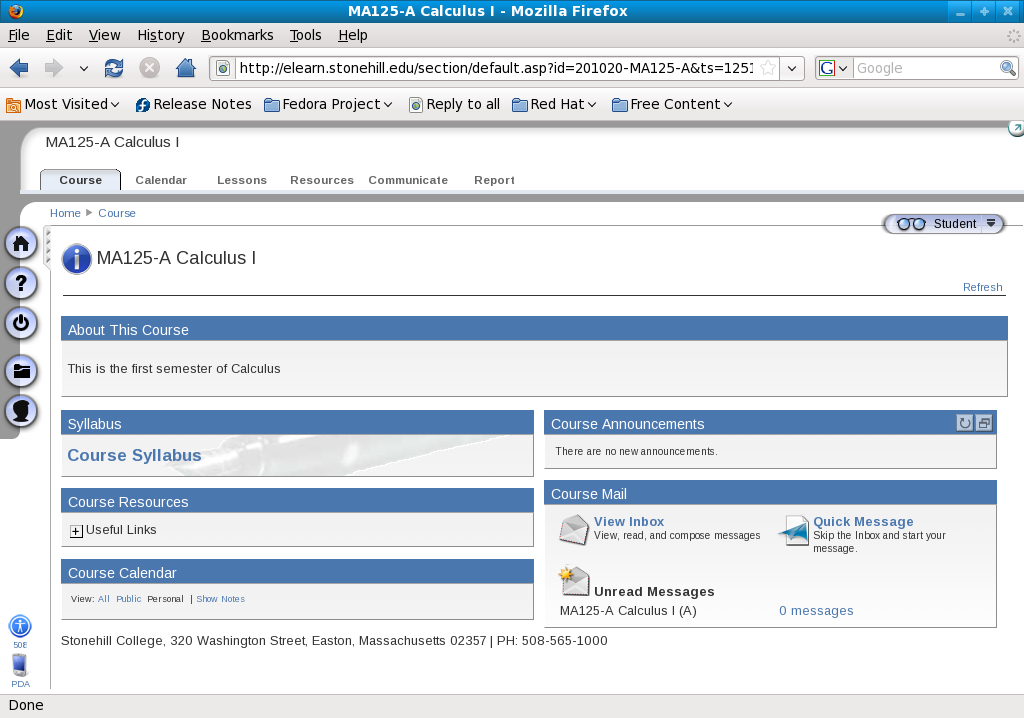Open the Bookmarks menu
1024x718 pixels.
(x=237, y=35)
